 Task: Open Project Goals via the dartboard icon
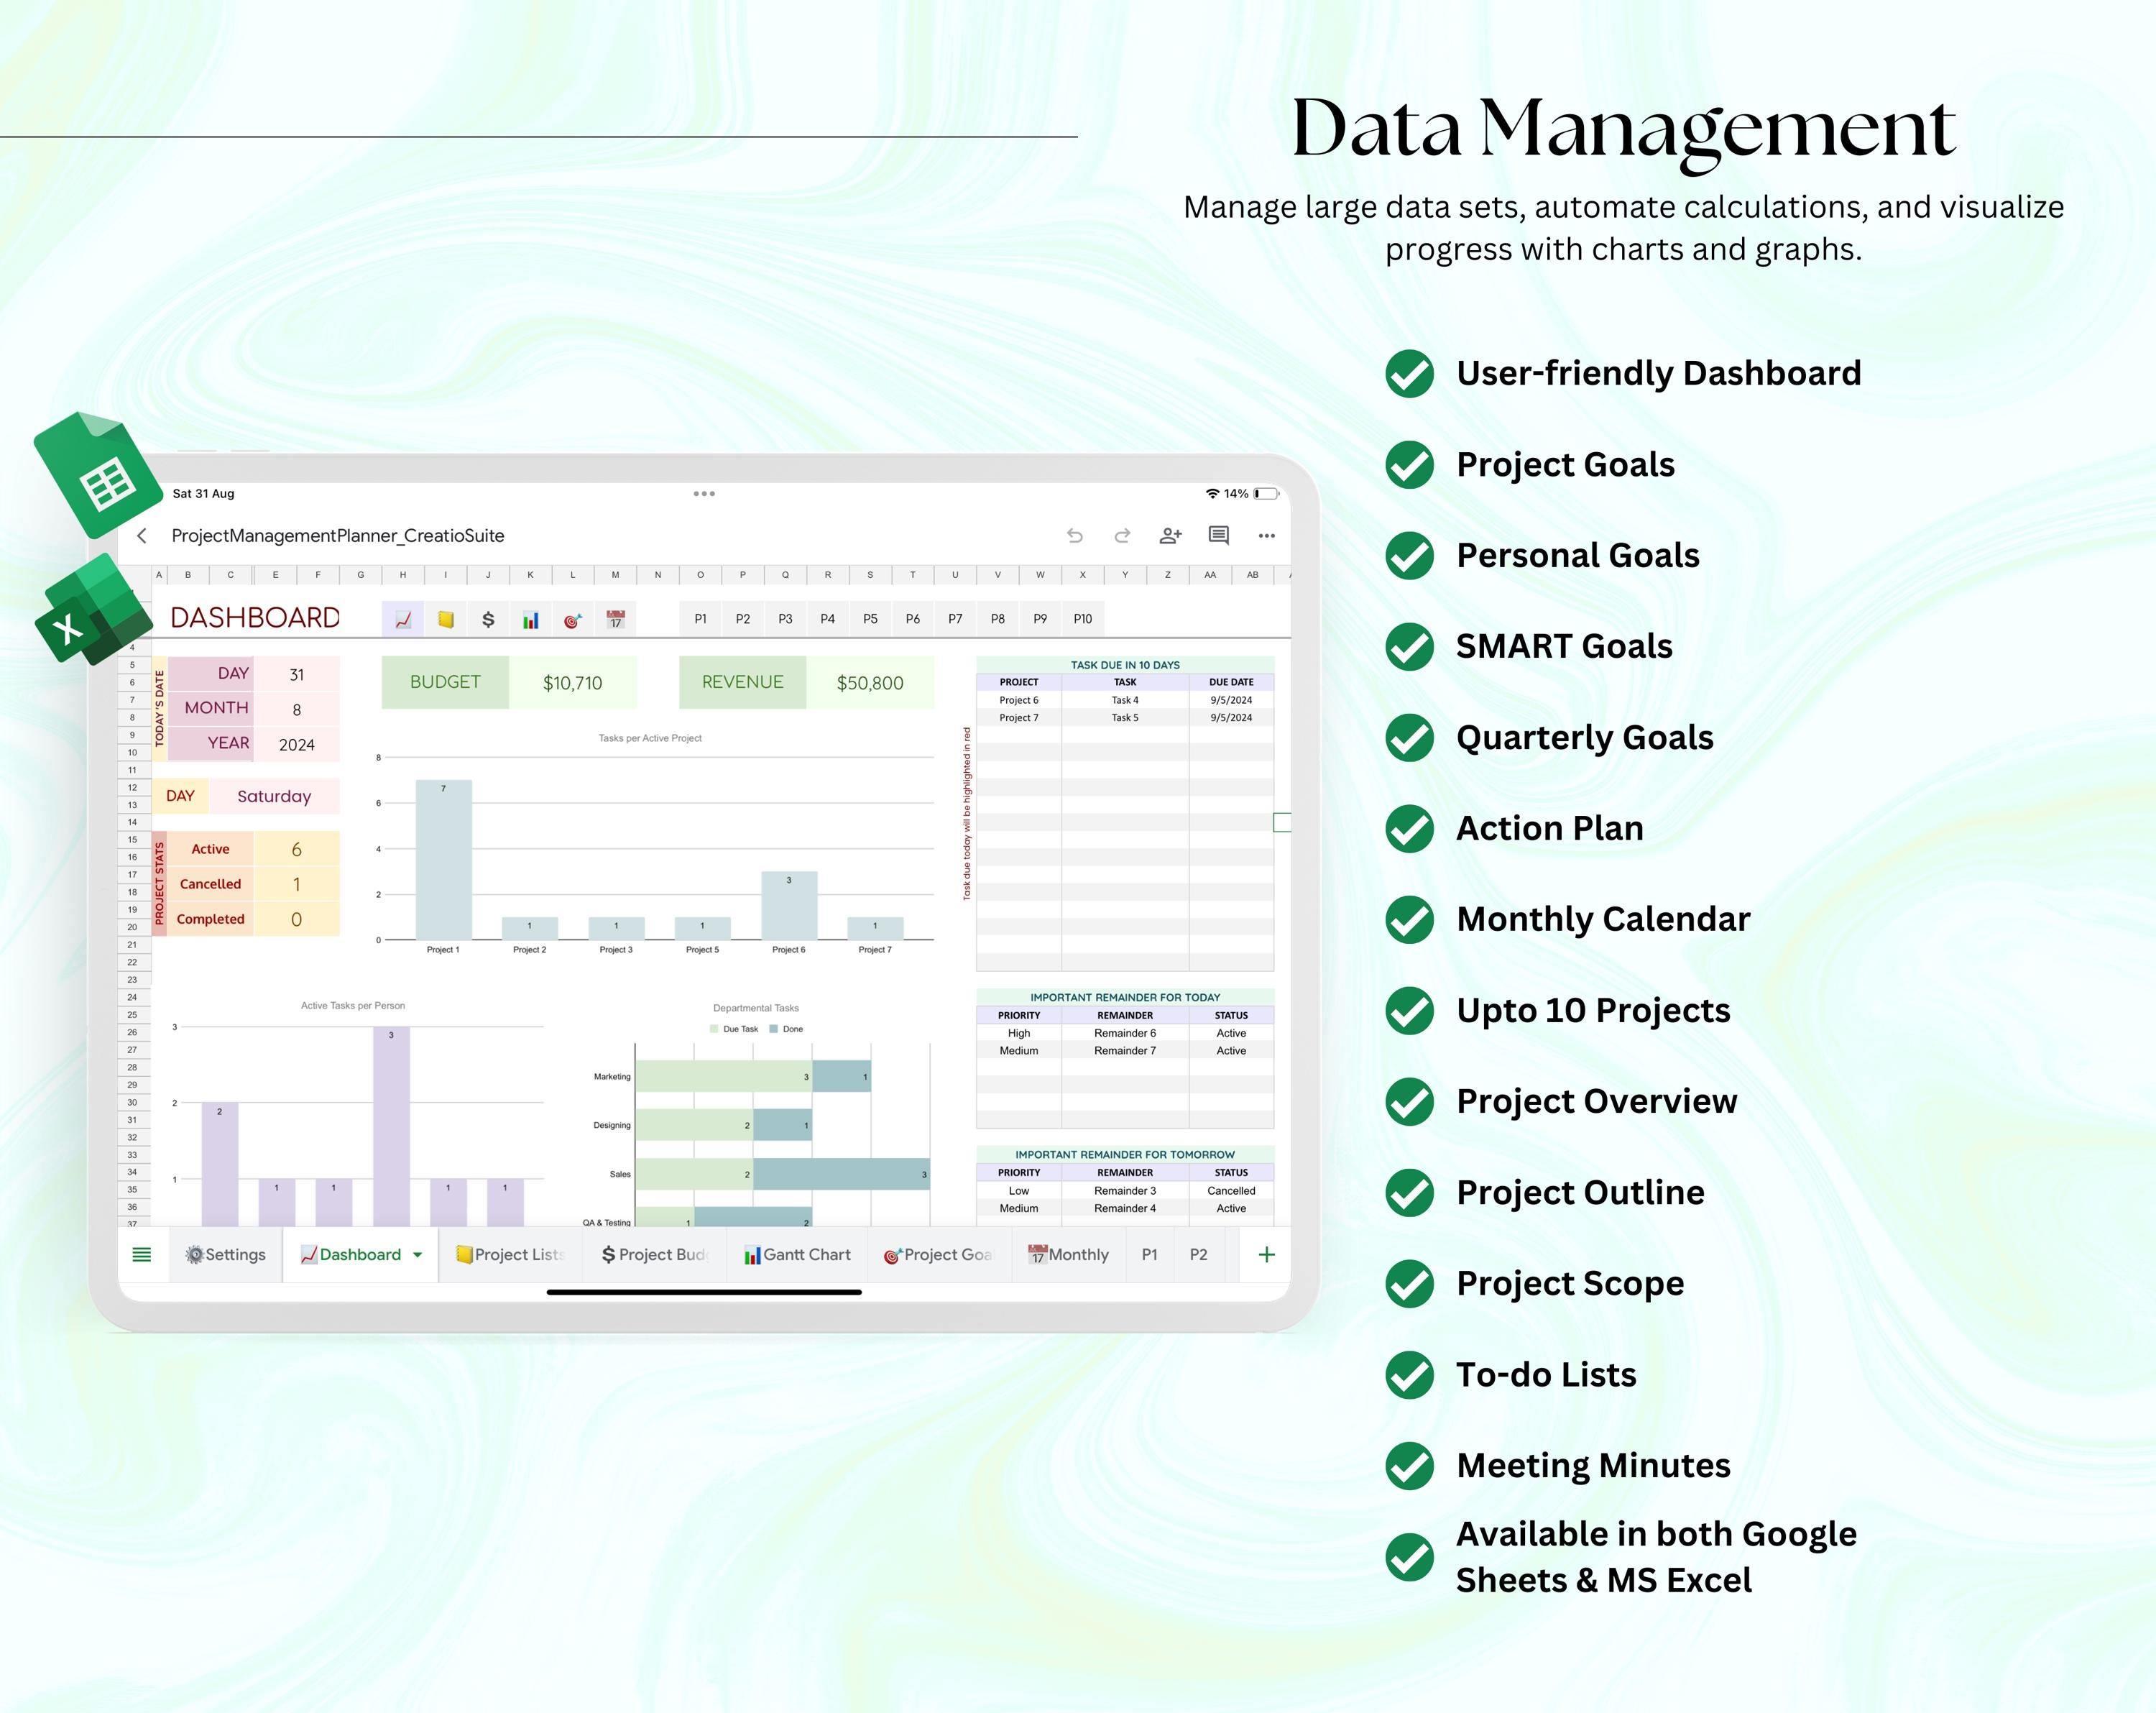coord(573,618)
